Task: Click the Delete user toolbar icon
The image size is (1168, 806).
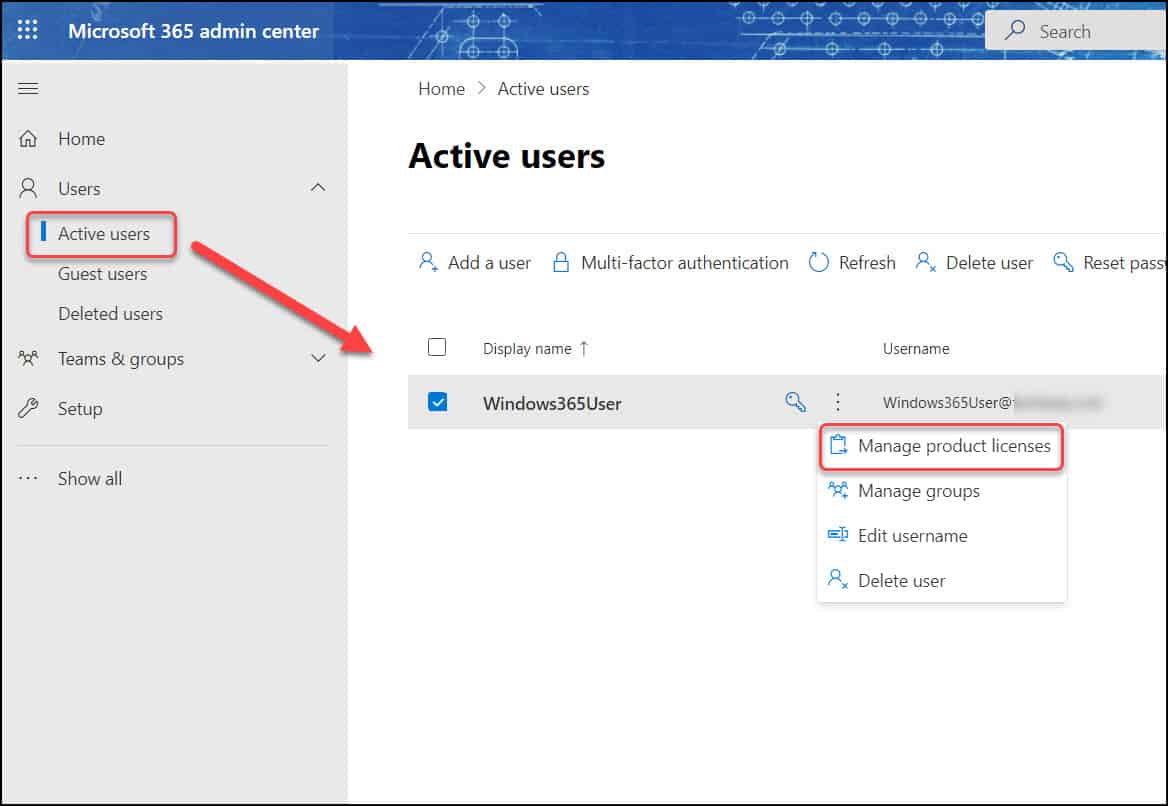Action: coord(925,262)
